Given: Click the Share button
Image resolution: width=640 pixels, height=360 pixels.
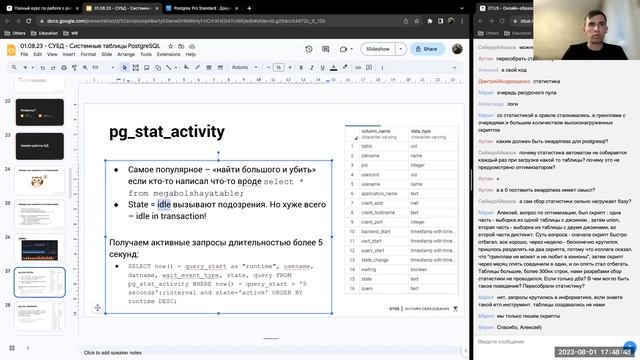Looking at the screenshot, I should coord(427,49).
